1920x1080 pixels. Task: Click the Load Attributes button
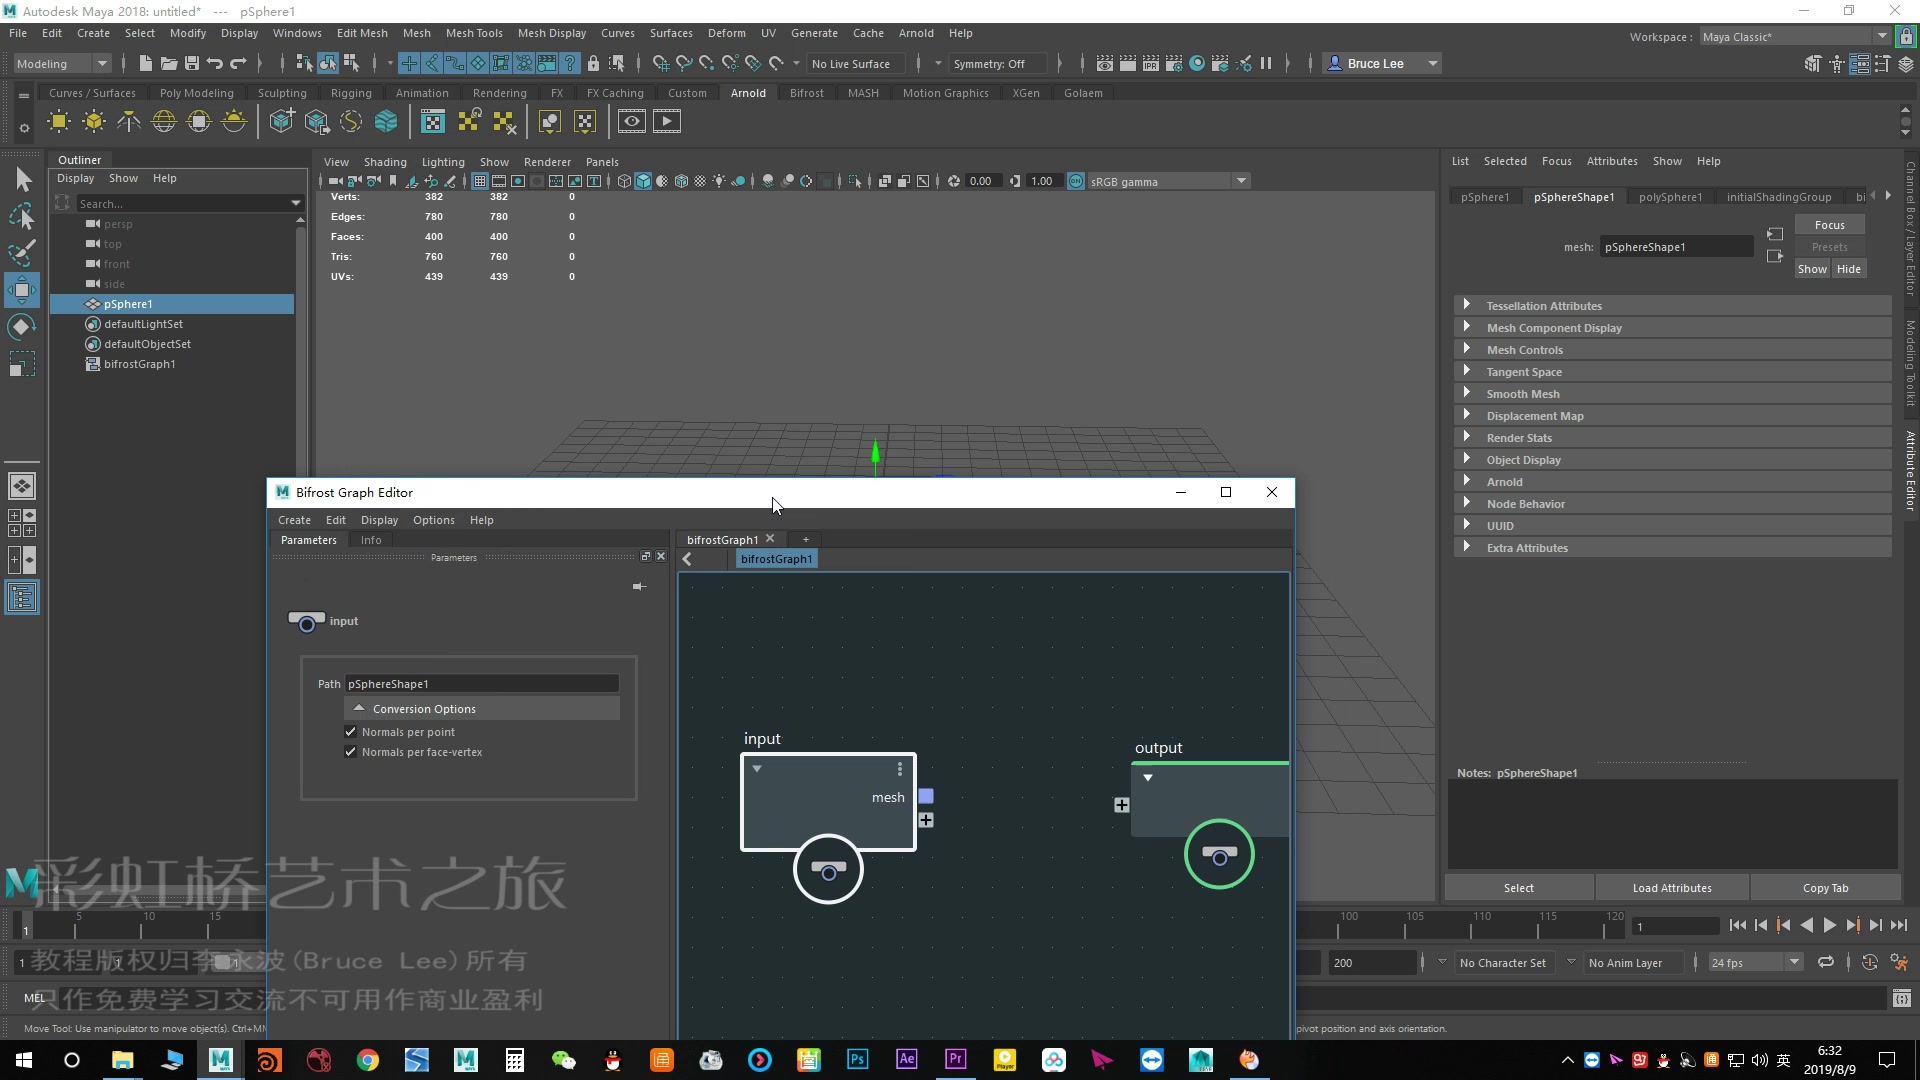pos(1671,888)
